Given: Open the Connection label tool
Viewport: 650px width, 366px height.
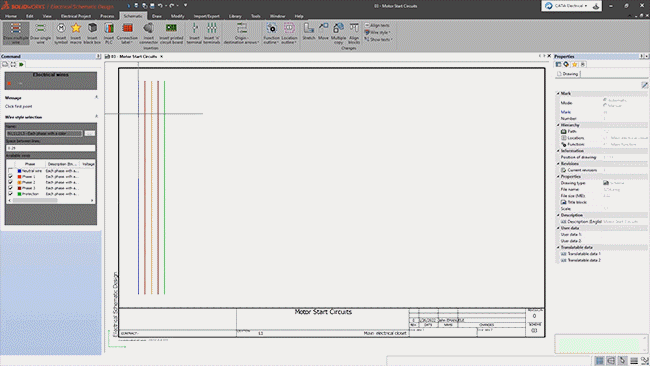Looking at the screenshot, I should click(127, 33).
